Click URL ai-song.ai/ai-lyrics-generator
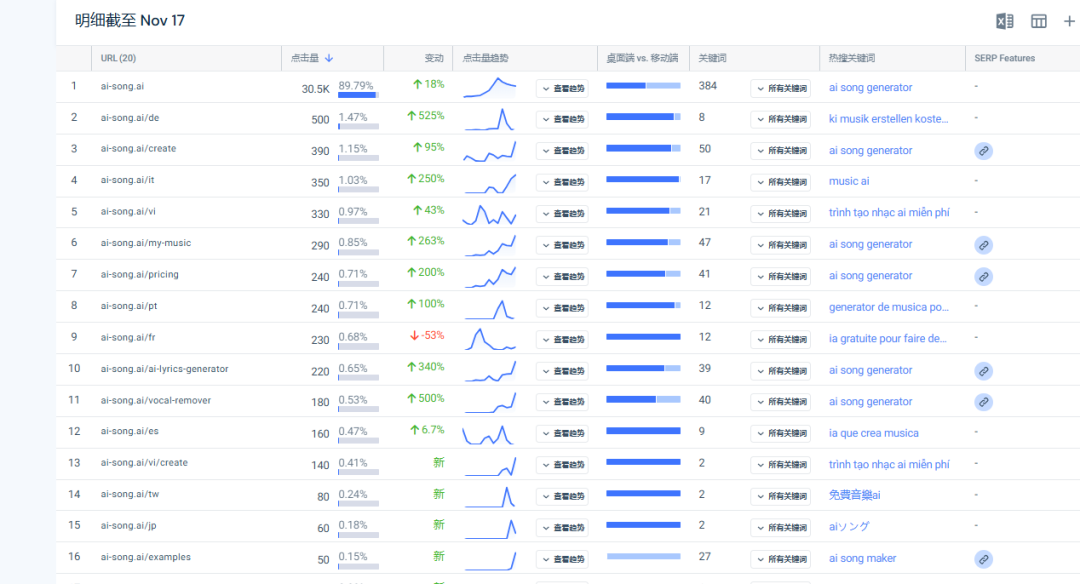The height and width of the screenshot is (584, 1080). tap(165, 369)
